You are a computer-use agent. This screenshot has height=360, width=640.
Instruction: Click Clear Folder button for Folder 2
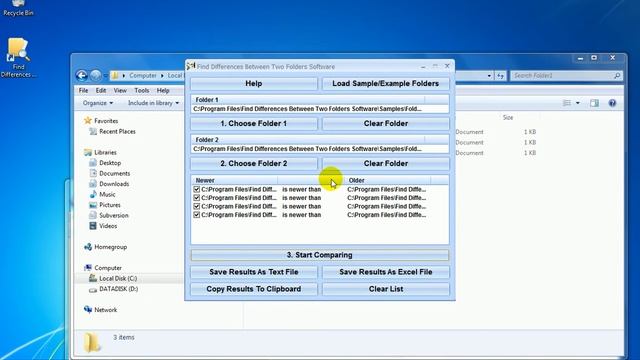click(x=386, y=164)
